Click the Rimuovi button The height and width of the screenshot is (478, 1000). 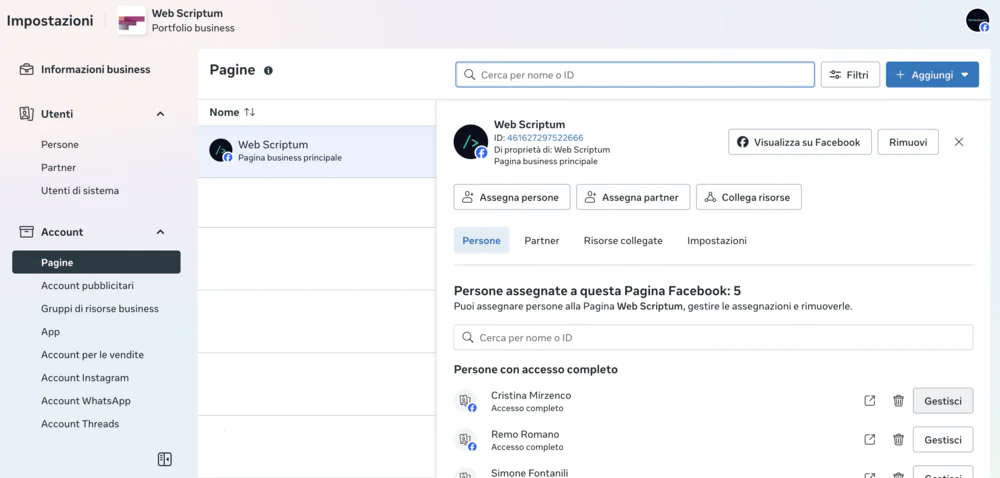[x=908, y=142]
